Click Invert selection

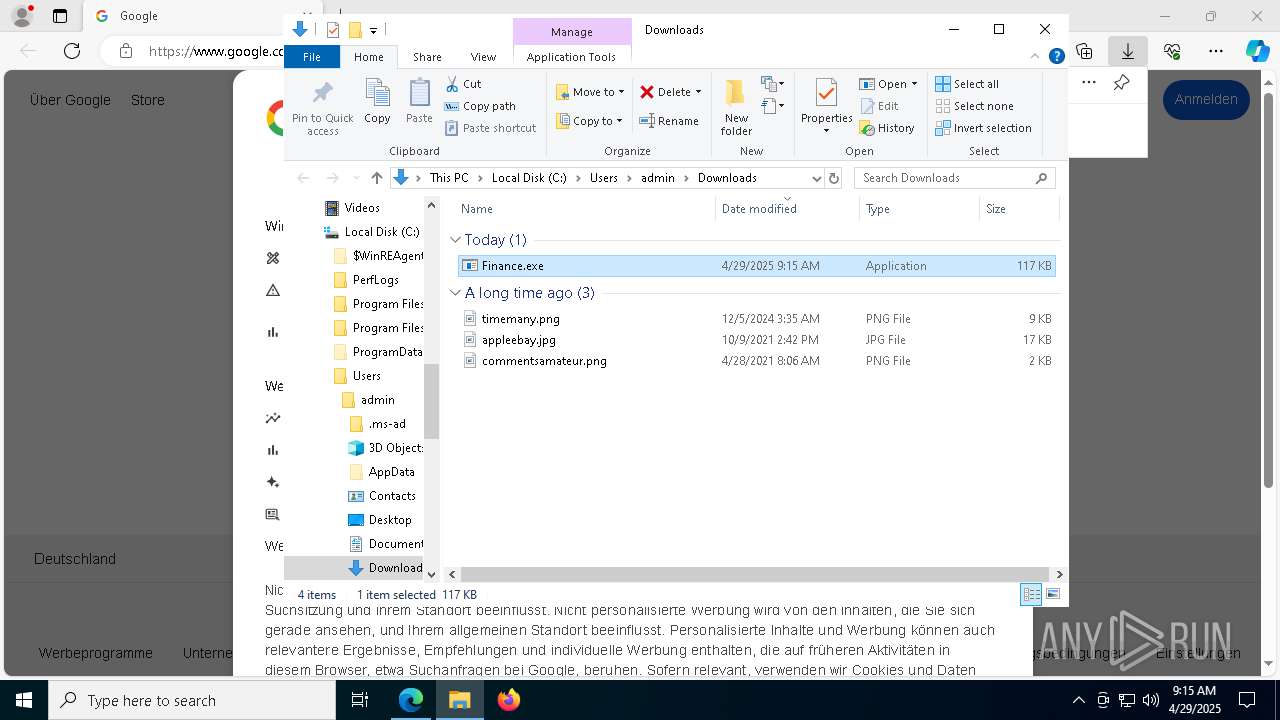point(983,128)
